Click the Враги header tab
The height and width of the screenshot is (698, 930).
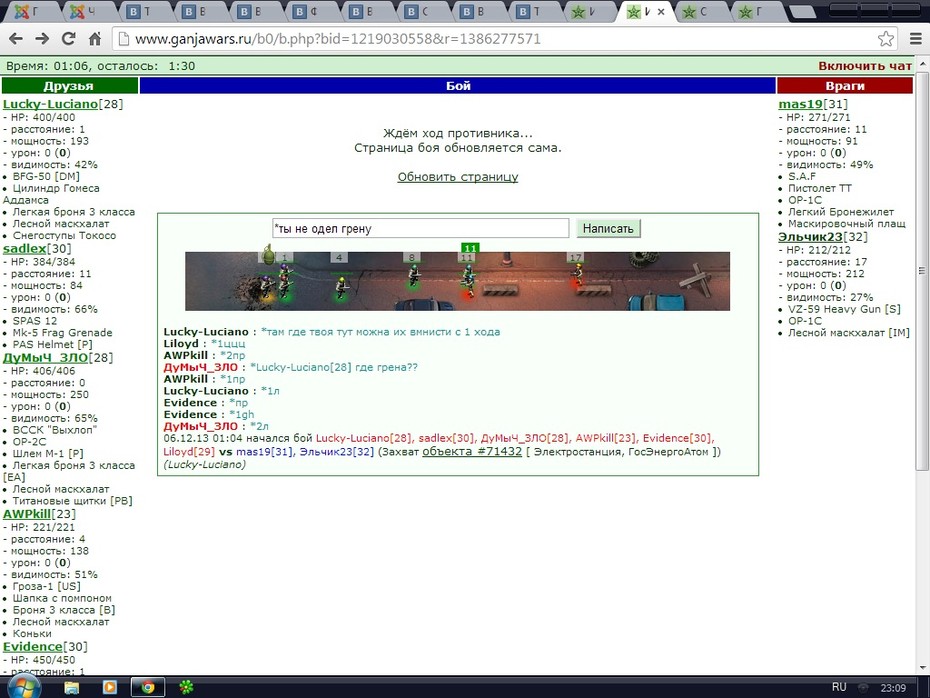845,85
